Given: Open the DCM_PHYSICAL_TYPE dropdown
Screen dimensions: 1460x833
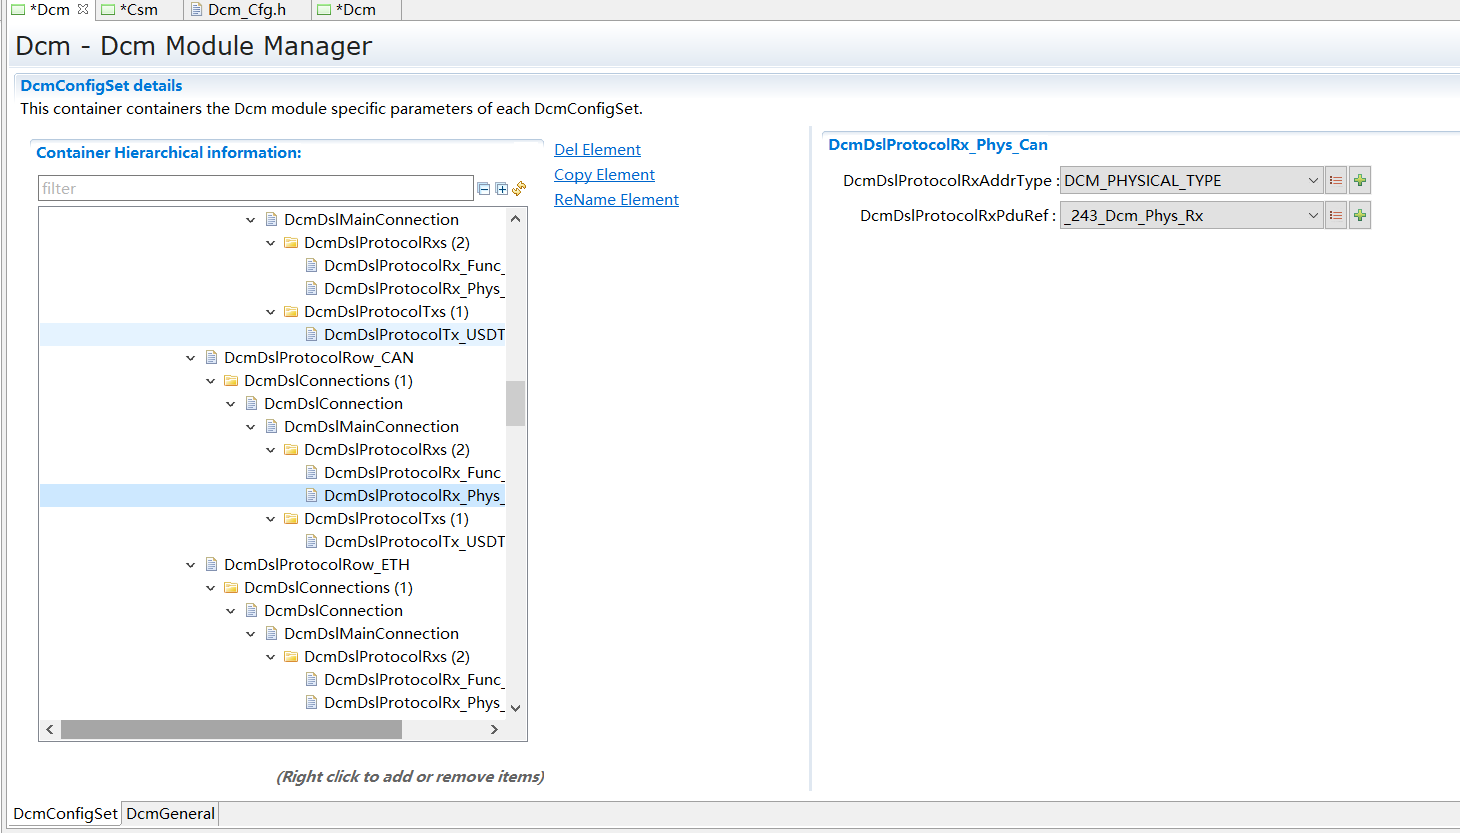Looking at the screenshot, I should (x=1313, y=180).
